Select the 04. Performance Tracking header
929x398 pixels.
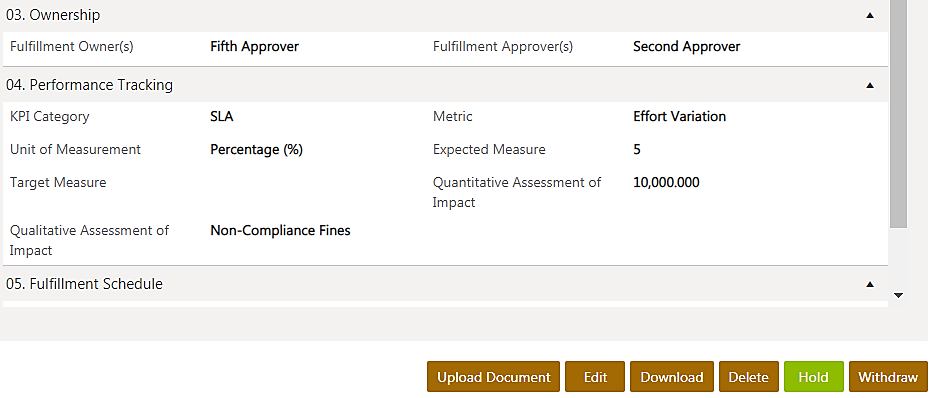446,85
